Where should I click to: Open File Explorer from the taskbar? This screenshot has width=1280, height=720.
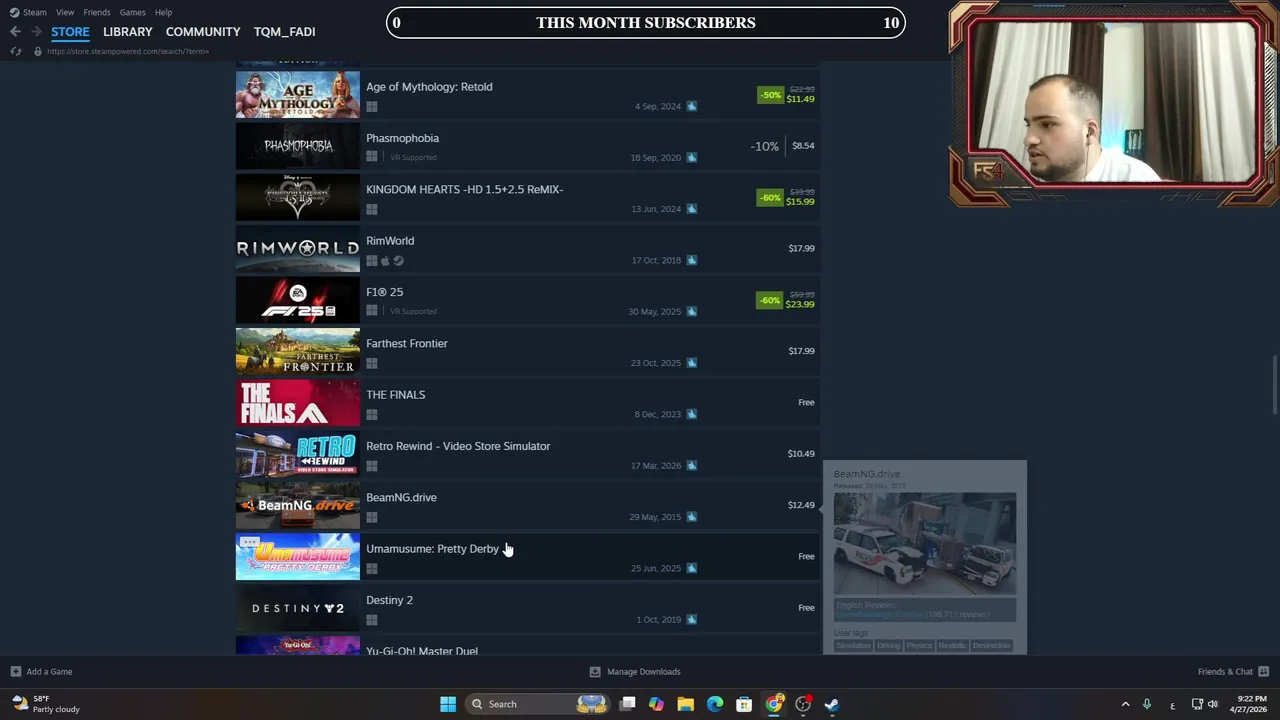point(685,704)
